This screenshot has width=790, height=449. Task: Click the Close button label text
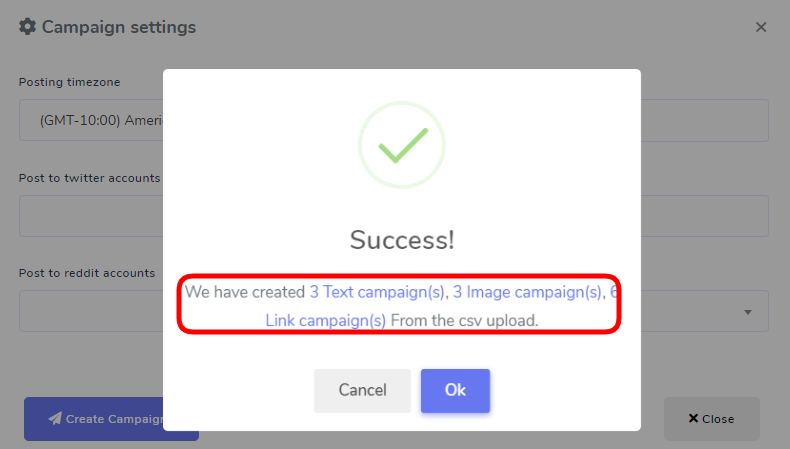pos(718,419)
